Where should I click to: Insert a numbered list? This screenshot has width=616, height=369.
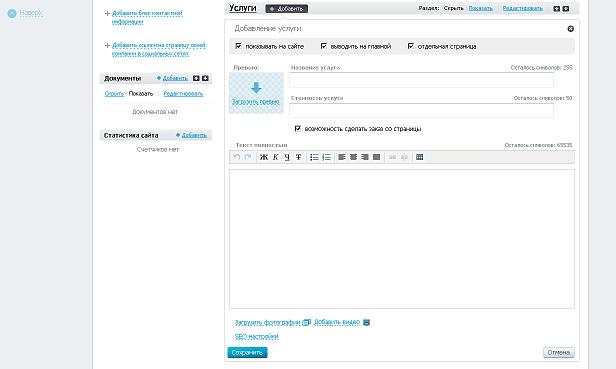(x=326, y=157)
